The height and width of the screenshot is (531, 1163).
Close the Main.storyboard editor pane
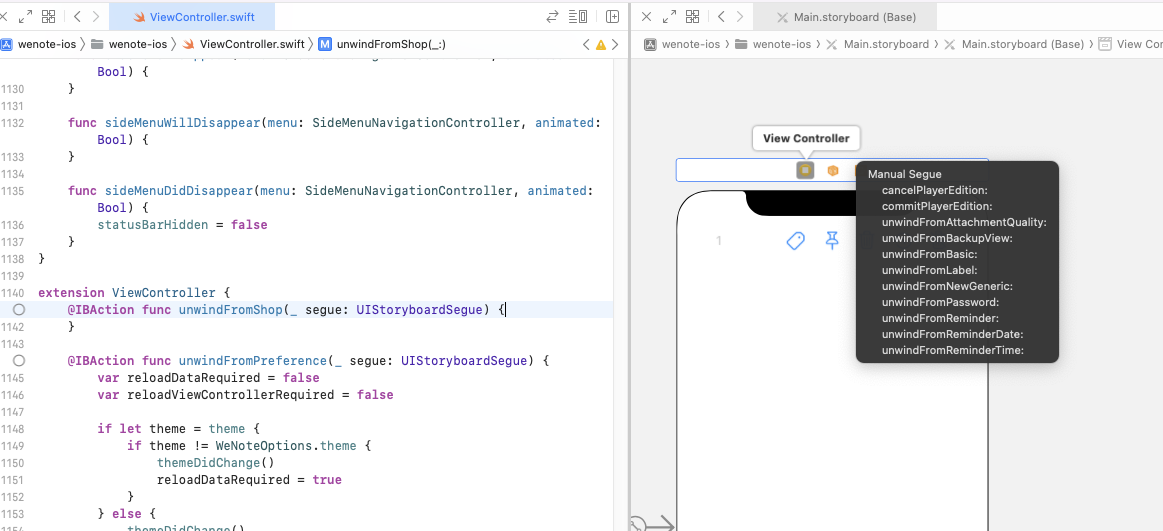646,16
